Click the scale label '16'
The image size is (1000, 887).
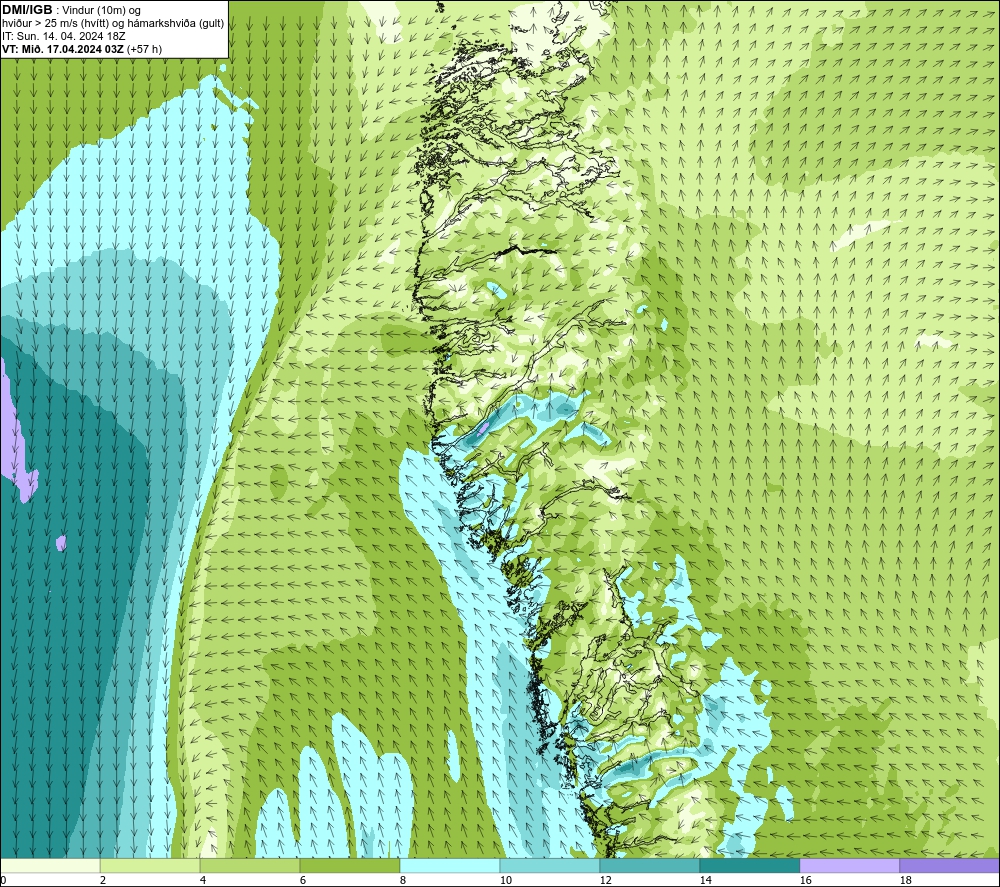point(805,881)
